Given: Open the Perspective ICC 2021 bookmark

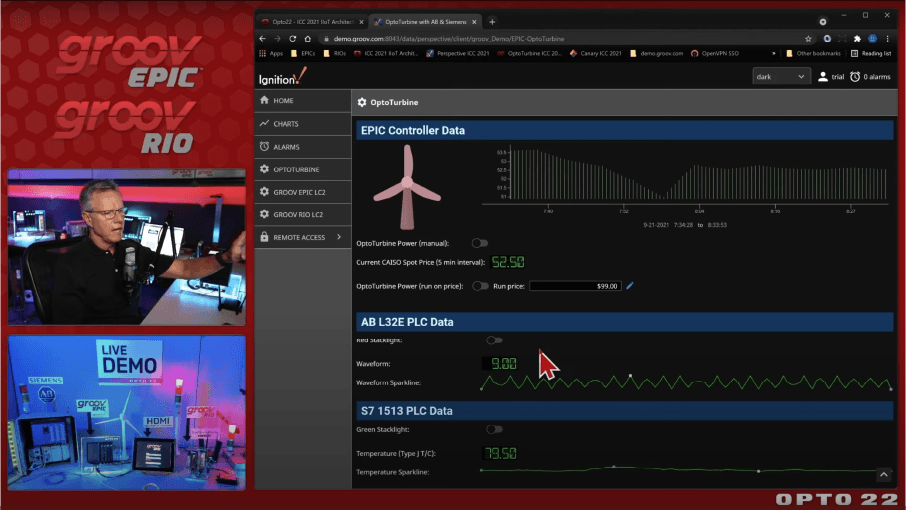Looking at the screenshot, I should click(458, 53).
